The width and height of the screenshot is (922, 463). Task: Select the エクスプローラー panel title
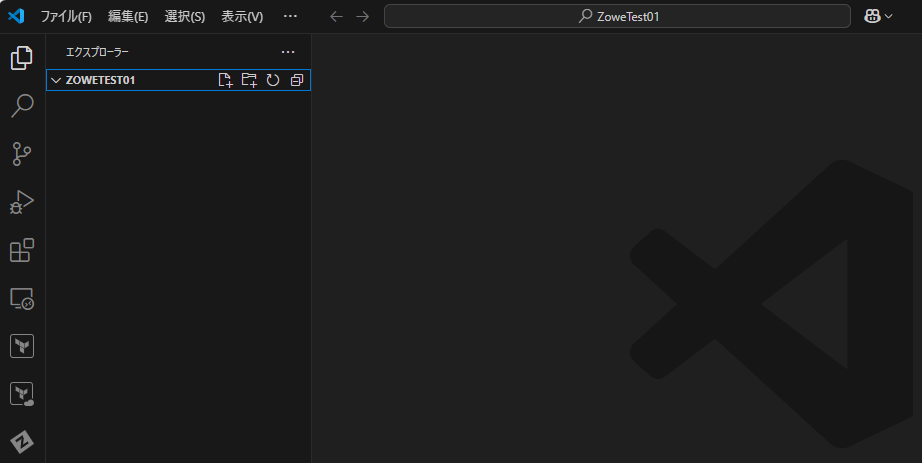[97, 52]
